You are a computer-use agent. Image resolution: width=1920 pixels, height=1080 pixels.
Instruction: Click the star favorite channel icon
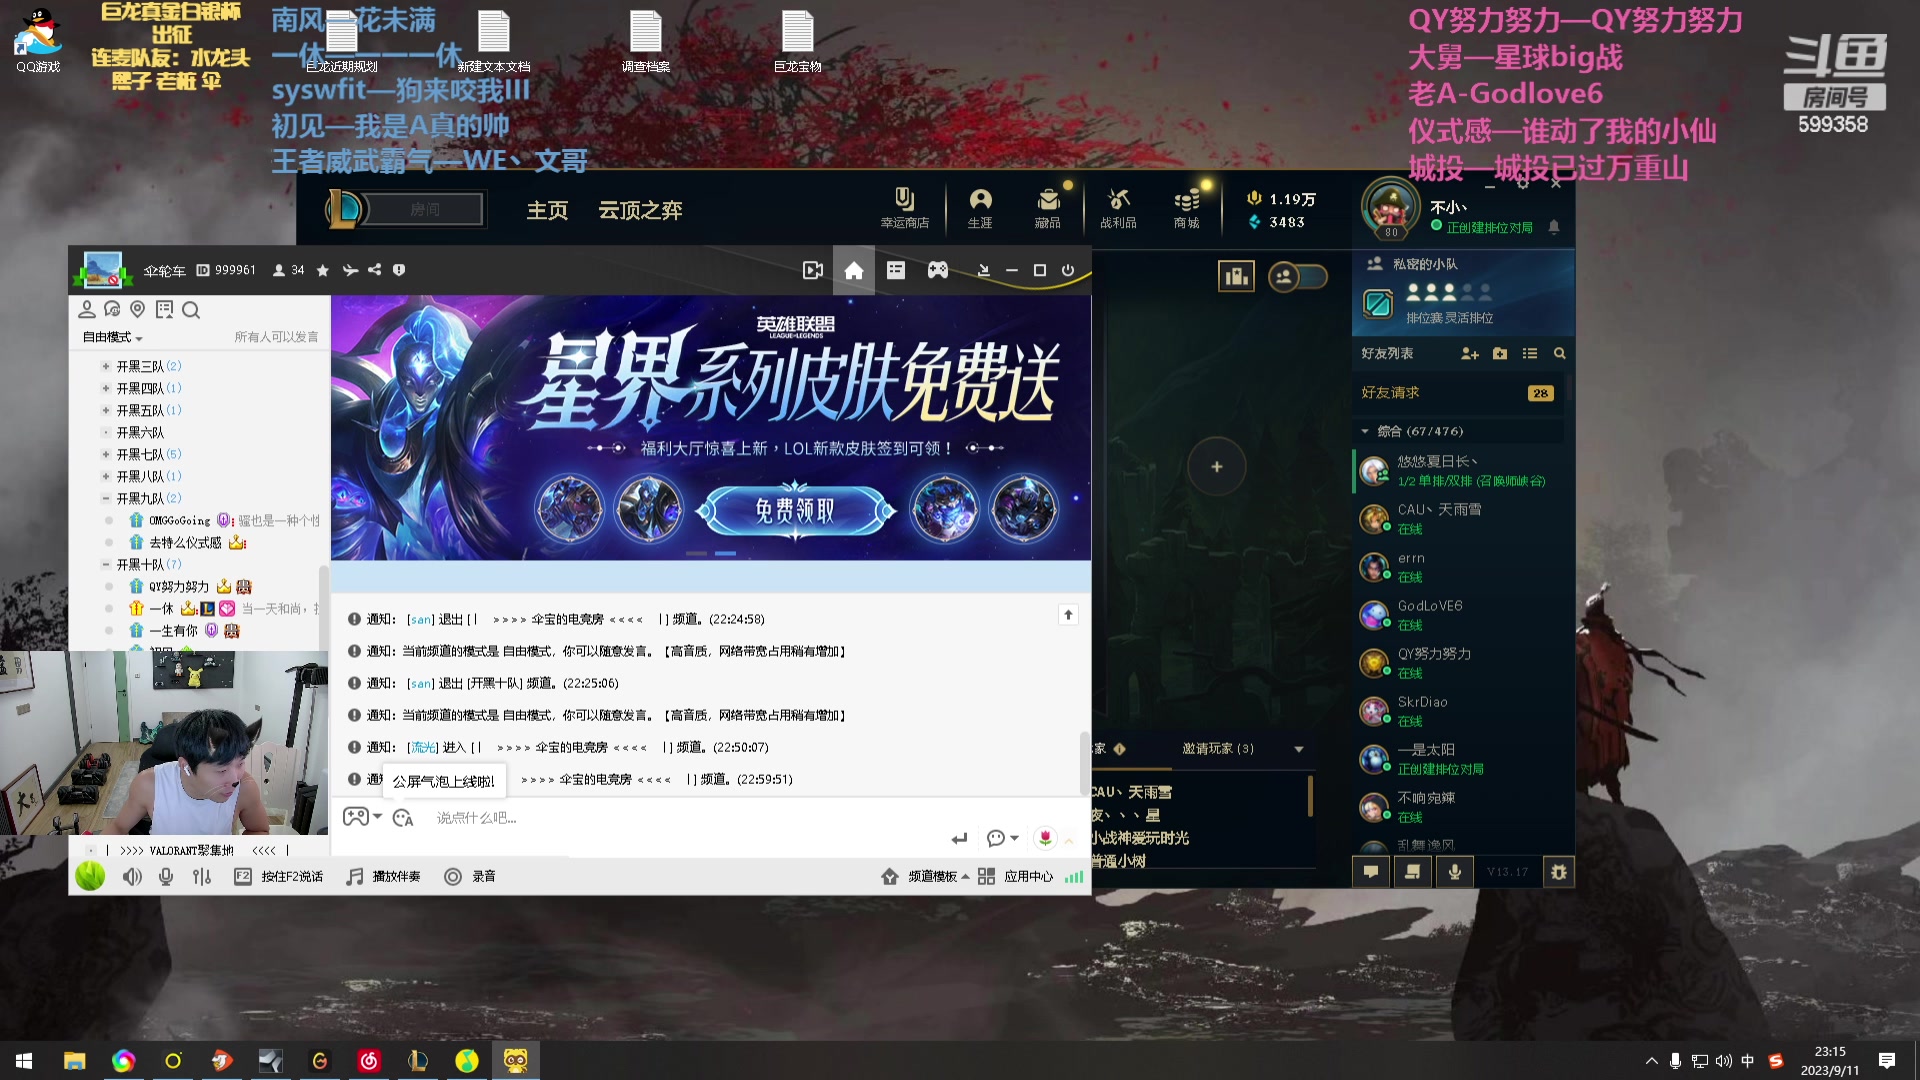pyautogui.click(x=322, y=271)
